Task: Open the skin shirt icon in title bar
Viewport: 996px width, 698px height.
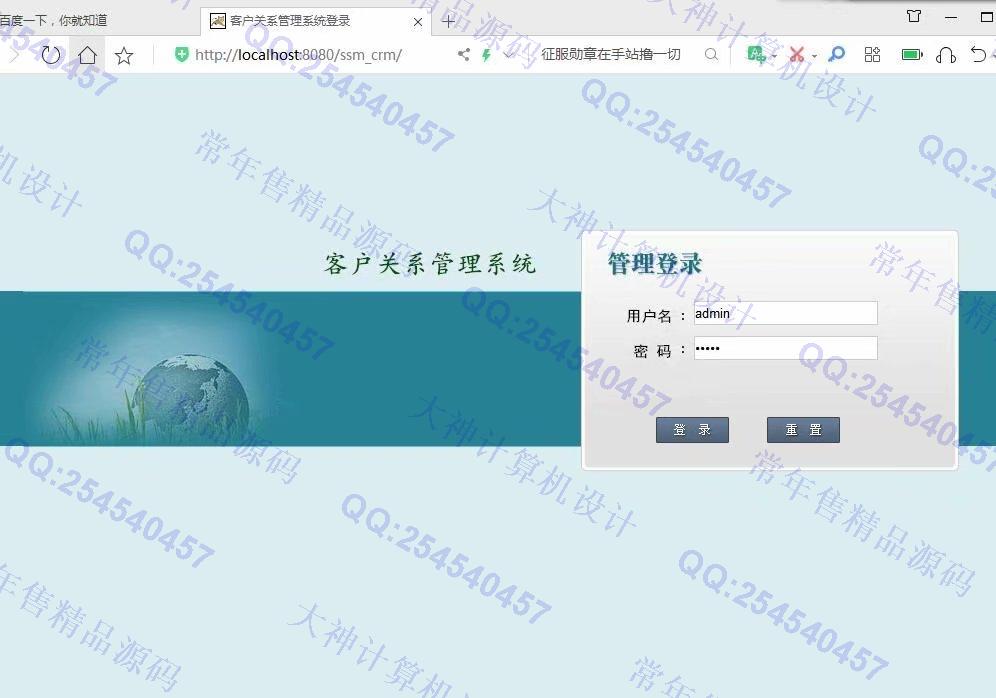Action: coord(913,17)
